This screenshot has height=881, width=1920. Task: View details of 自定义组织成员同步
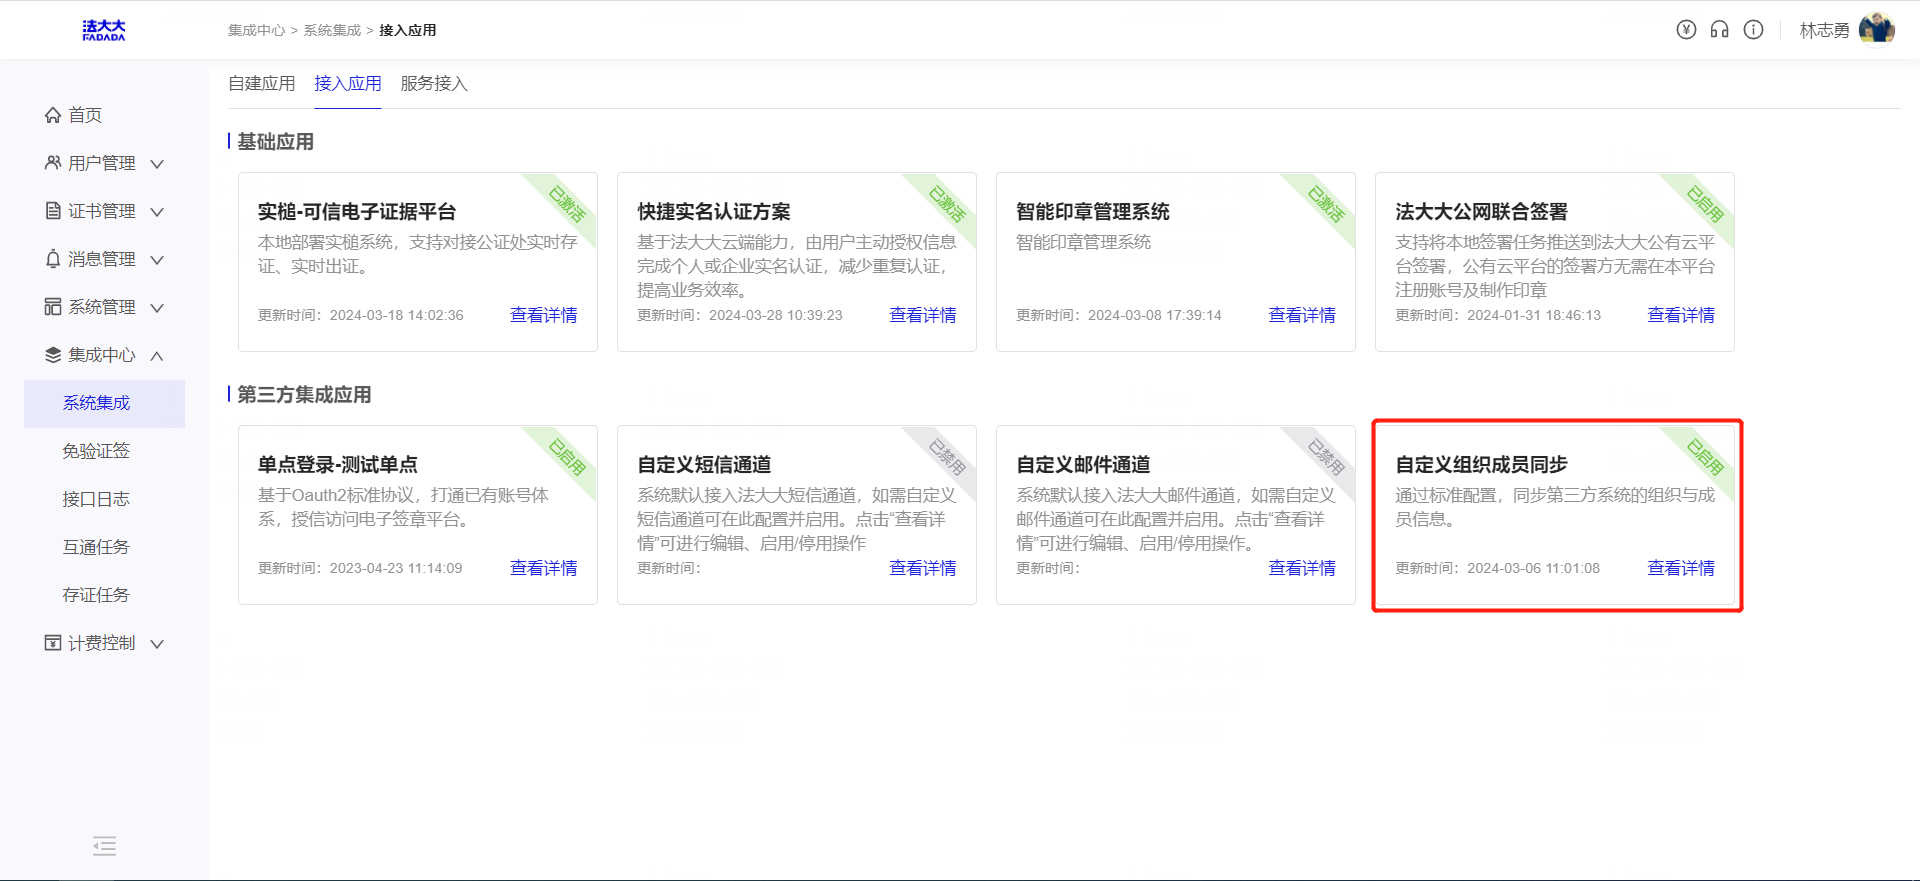tap(1681, 568)
